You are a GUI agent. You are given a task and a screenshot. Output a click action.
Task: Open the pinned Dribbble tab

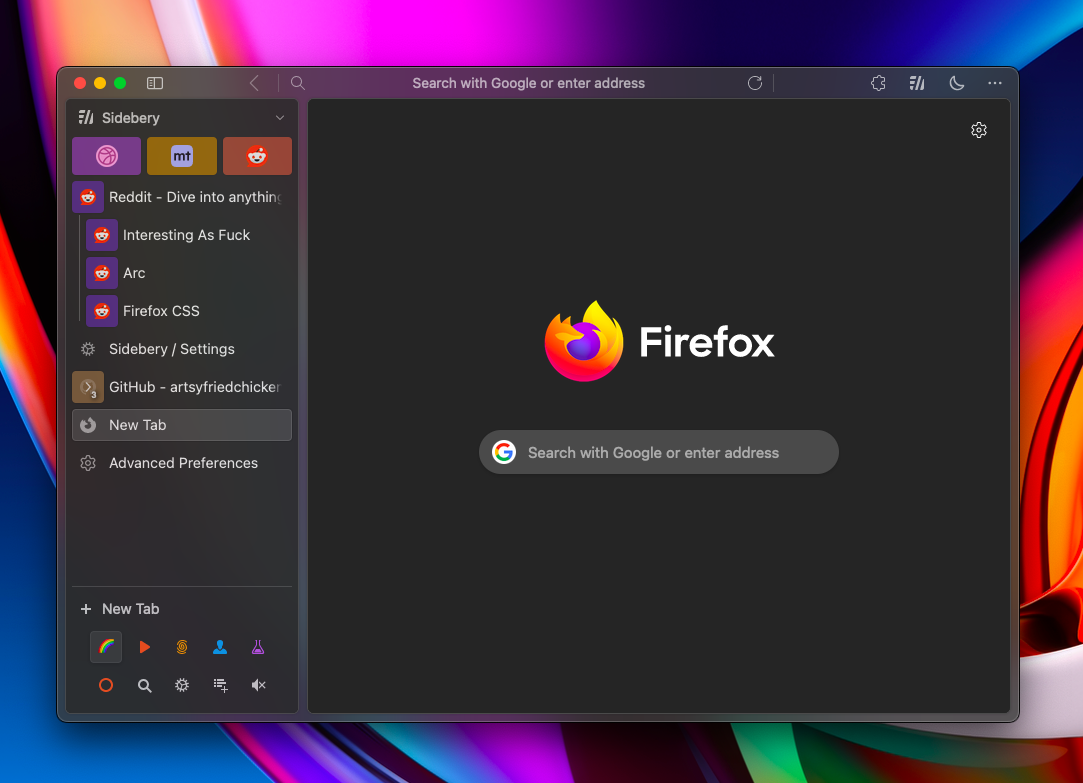coord(106,156)
